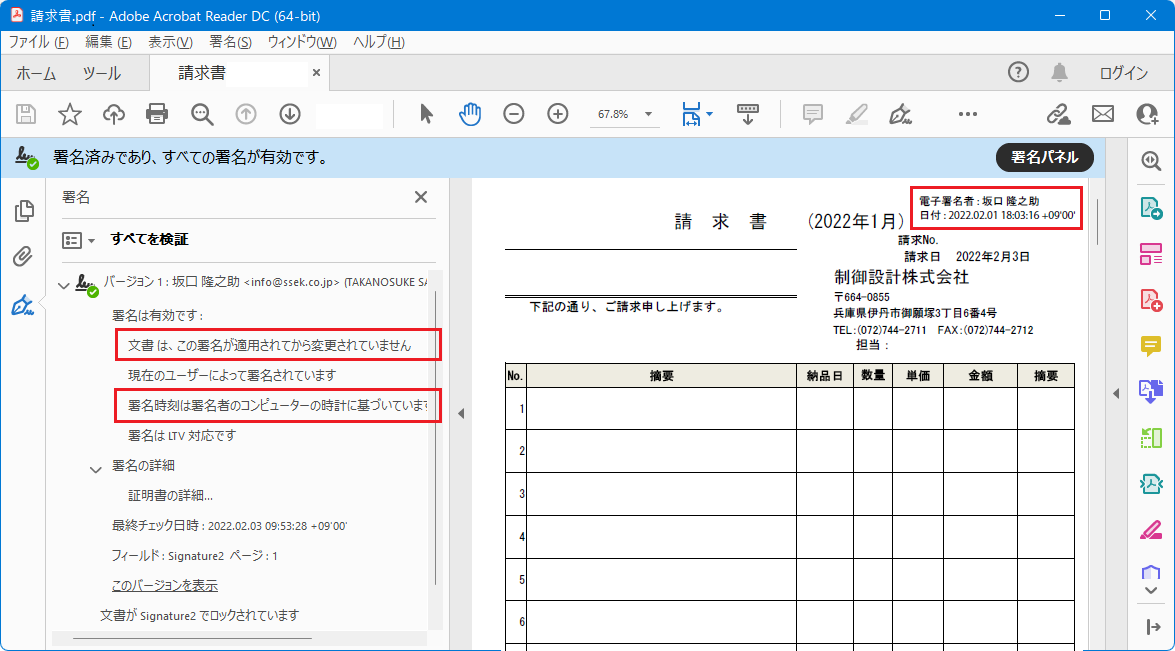Zoom in with the plus magnifier icon

pos(557,113)
